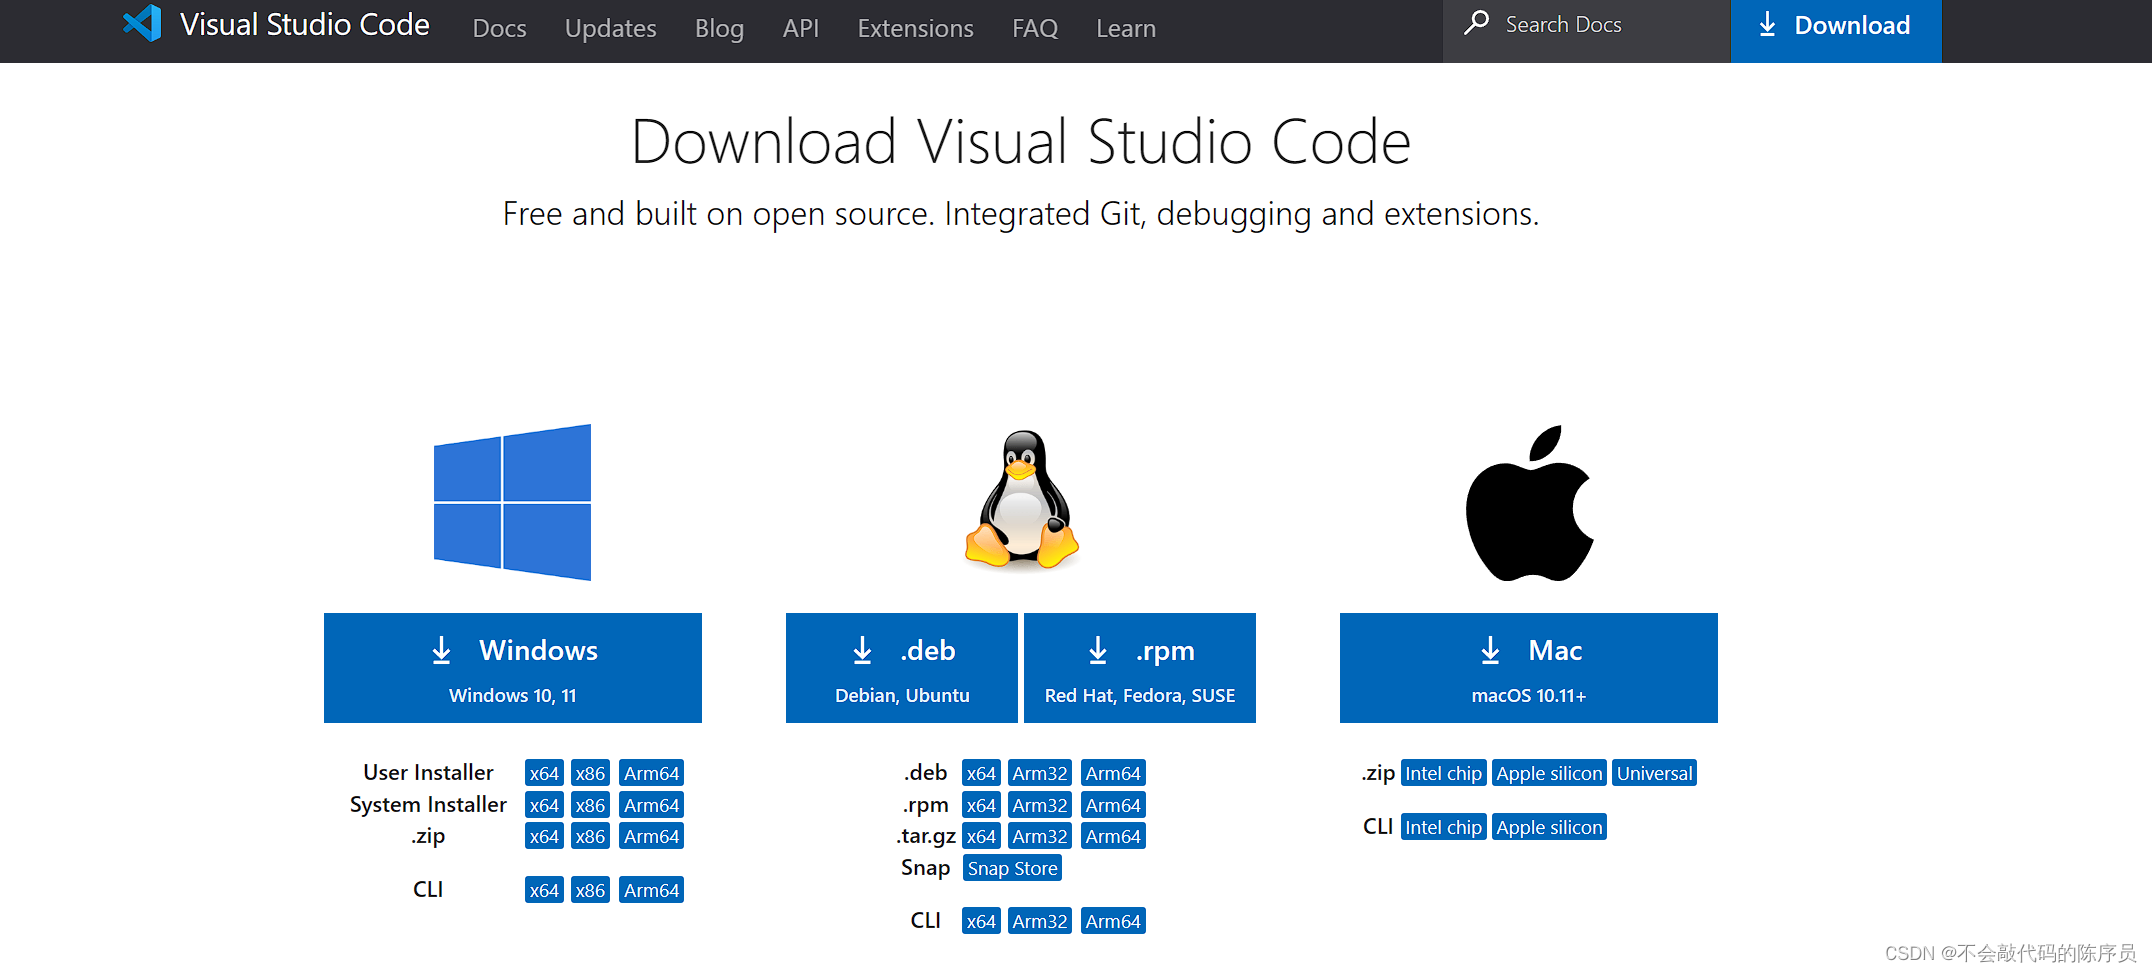
Task: Download the .deb Debian, Ubuntu package
Action: (902, 668)
